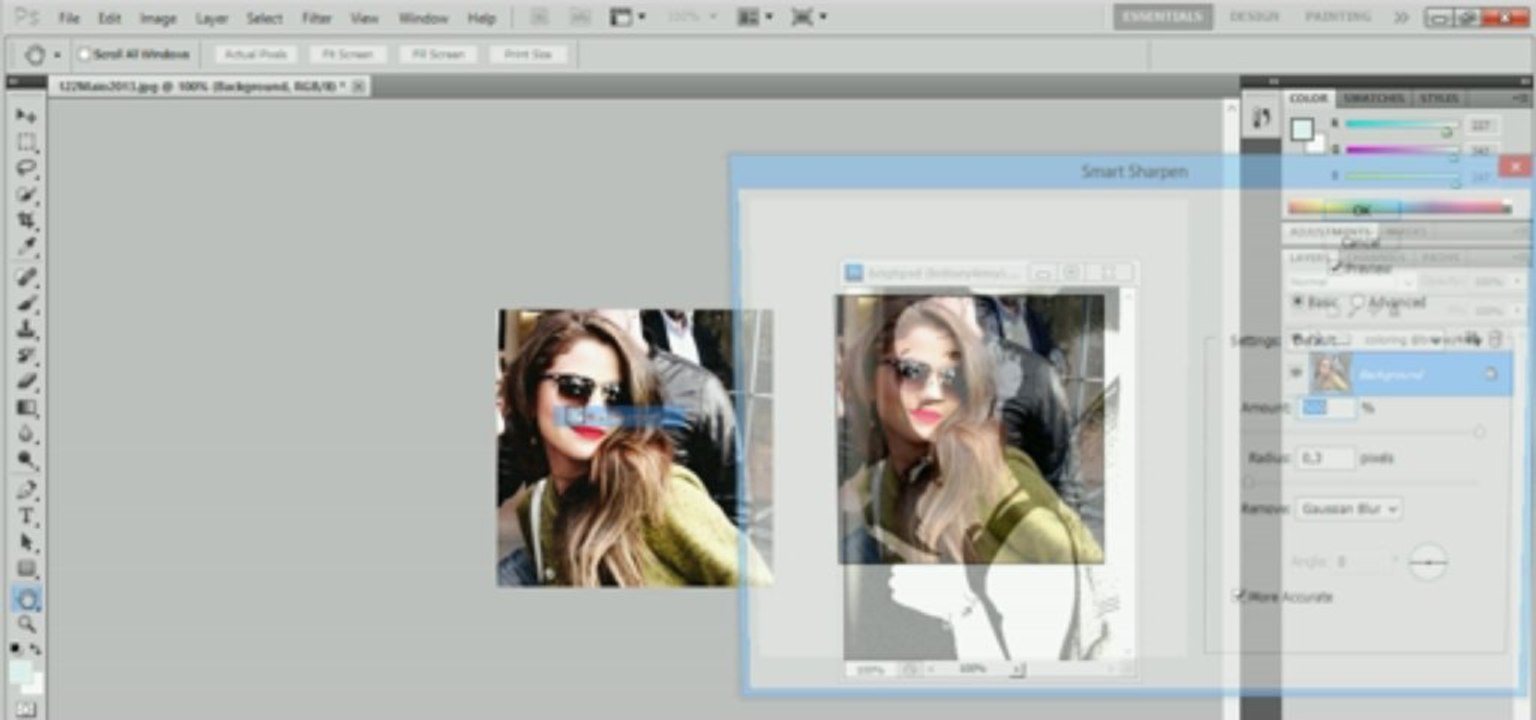This screenshot has width=1536, height=720.
Task: Select the Crop tool
Action: point(26,220)
